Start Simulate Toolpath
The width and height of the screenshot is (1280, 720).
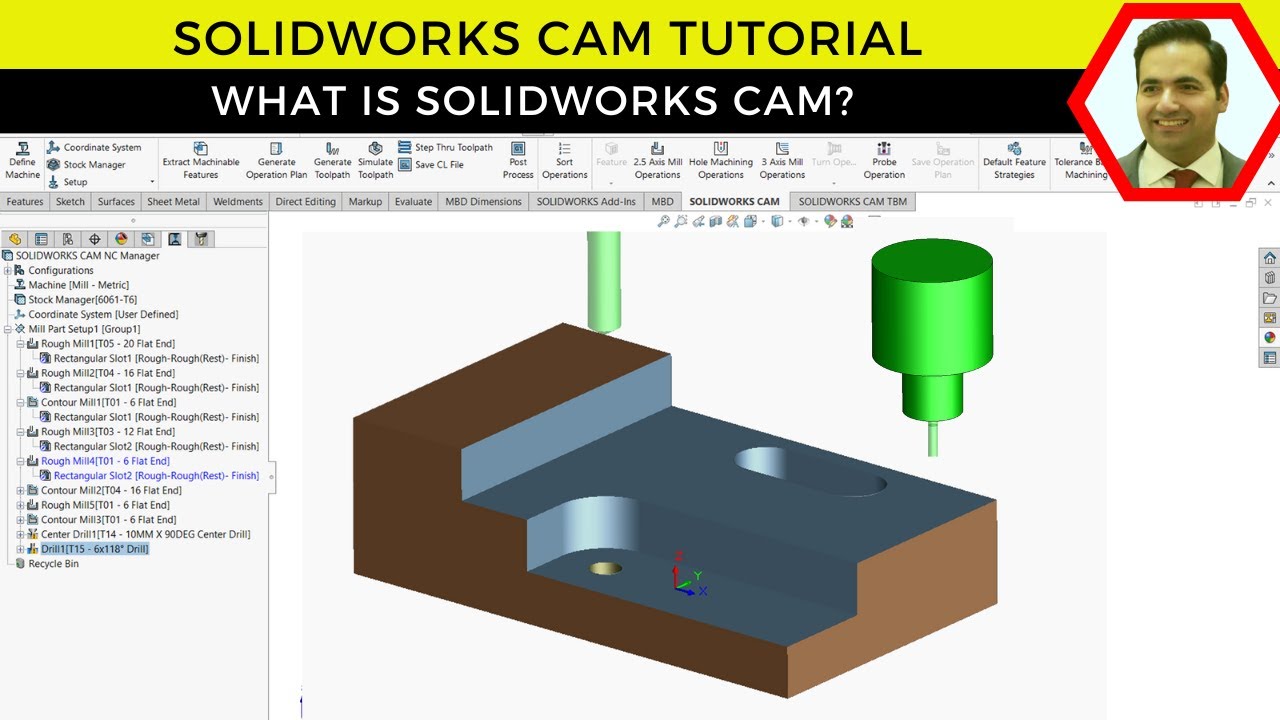click(x=376, y=160)
